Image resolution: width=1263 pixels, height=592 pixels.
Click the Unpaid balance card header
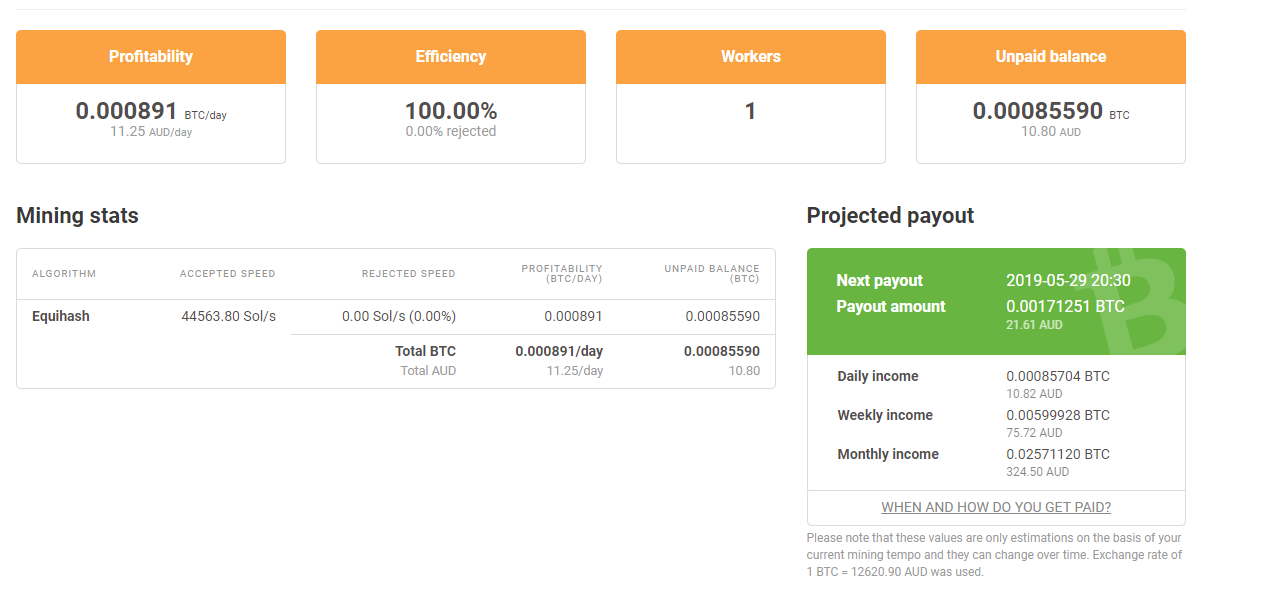(x=1051, y=57)
